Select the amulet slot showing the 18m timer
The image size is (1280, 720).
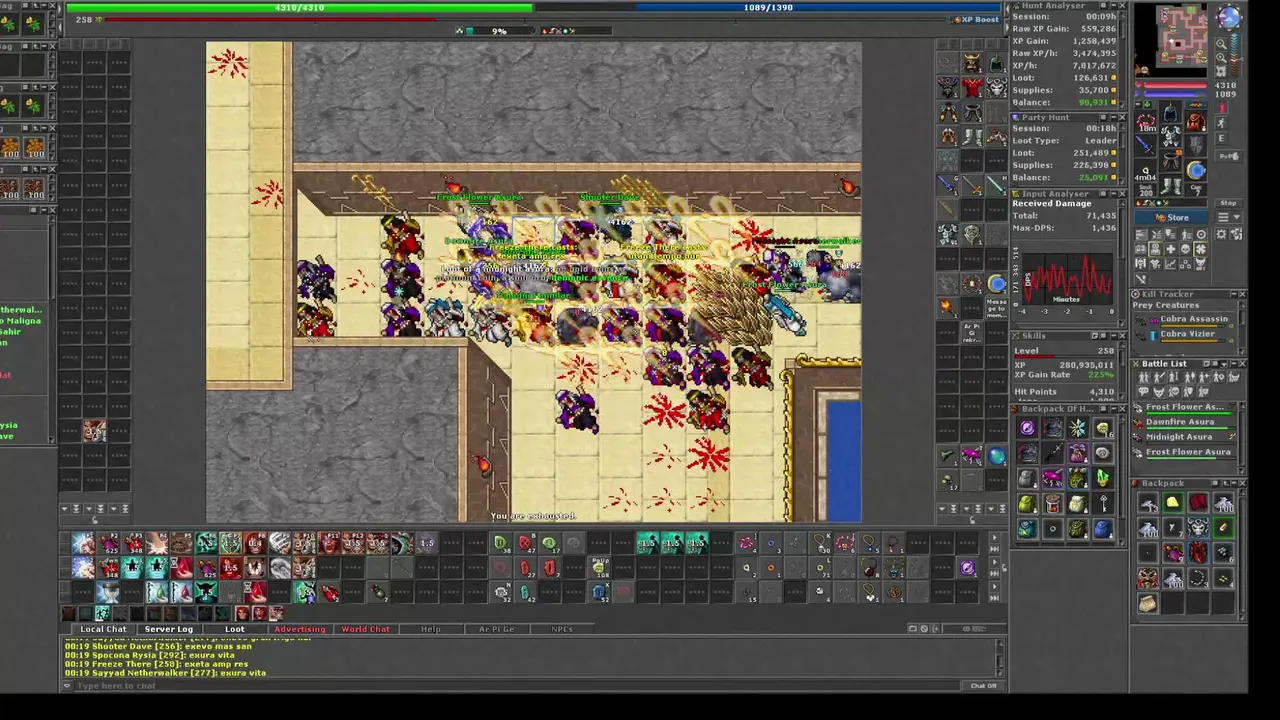point(1146,121)
